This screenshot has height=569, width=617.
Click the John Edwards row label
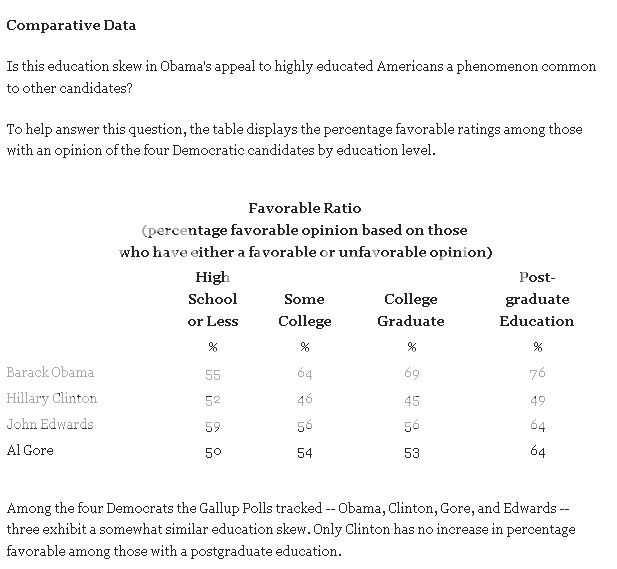(x=50, y=425)
